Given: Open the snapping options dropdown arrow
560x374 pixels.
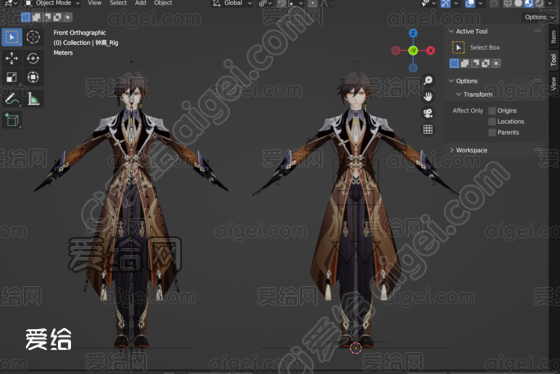Looking at the screenshot, I should pyautogui.click(x=297, y=3).
